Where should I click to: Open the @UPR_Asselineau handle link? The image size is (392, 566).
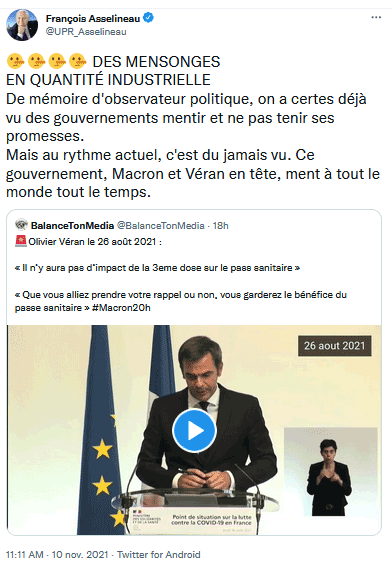point(86,32)
